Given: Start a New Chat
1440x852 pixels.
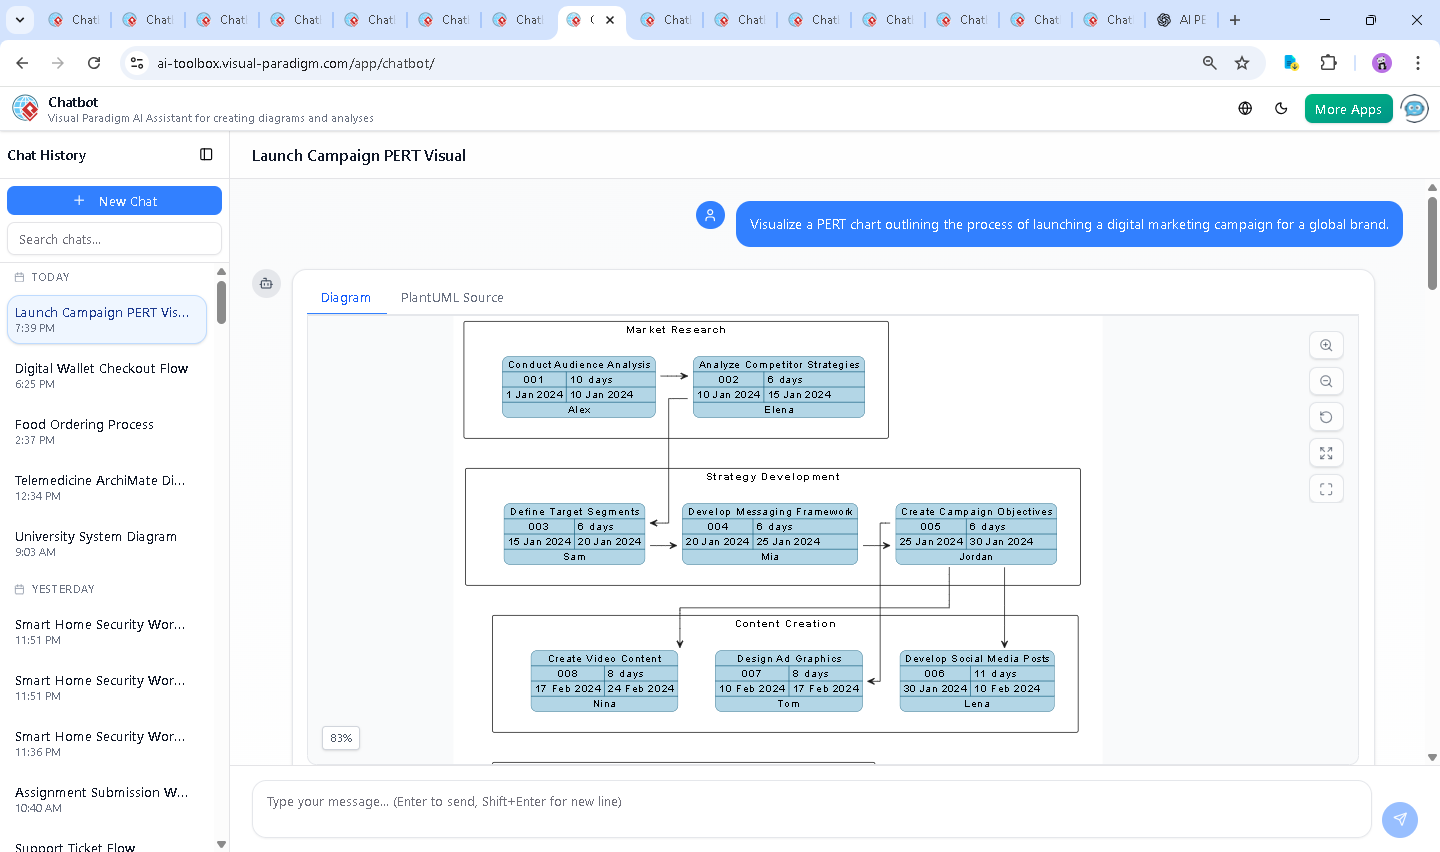Looking at the screenshot, I should click(114, 201).
